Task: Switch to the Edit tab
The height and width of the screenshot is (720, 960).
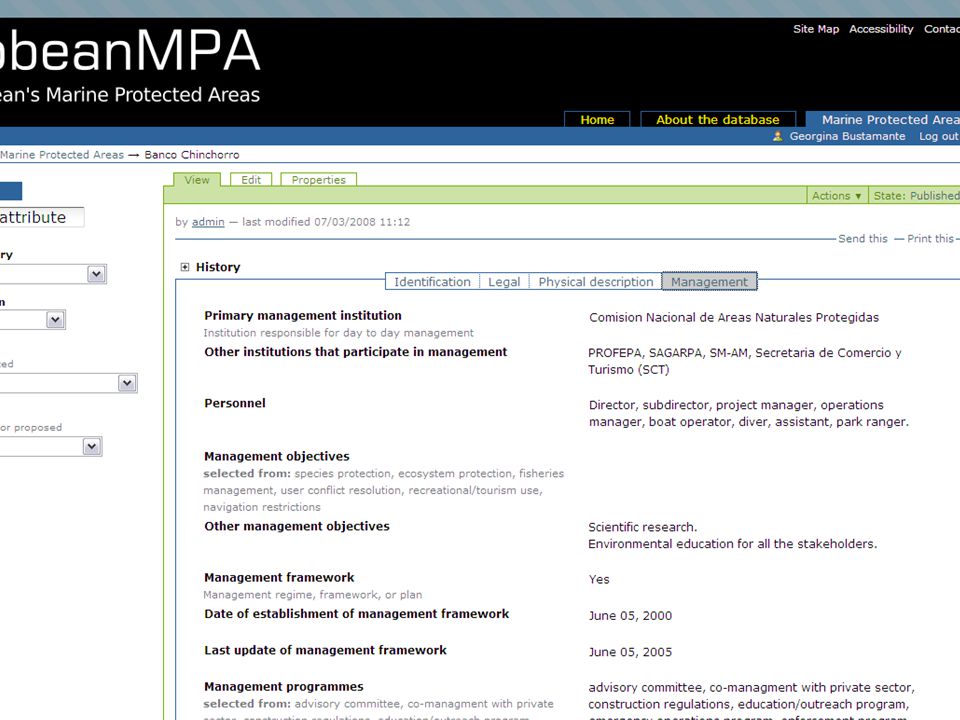Action: click(x=251, y=179)
